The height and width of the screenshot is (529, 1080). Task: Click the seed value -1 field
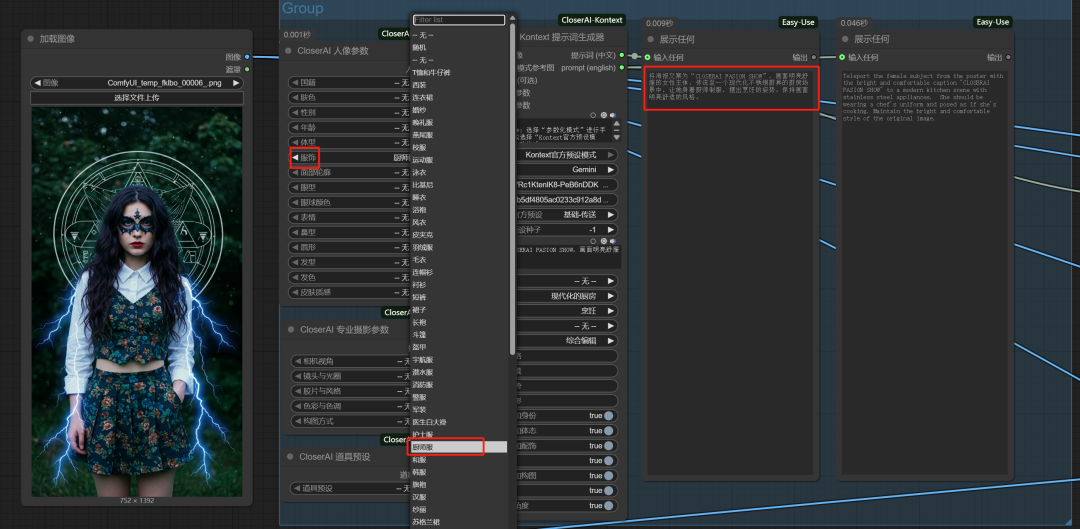(567, 229)
